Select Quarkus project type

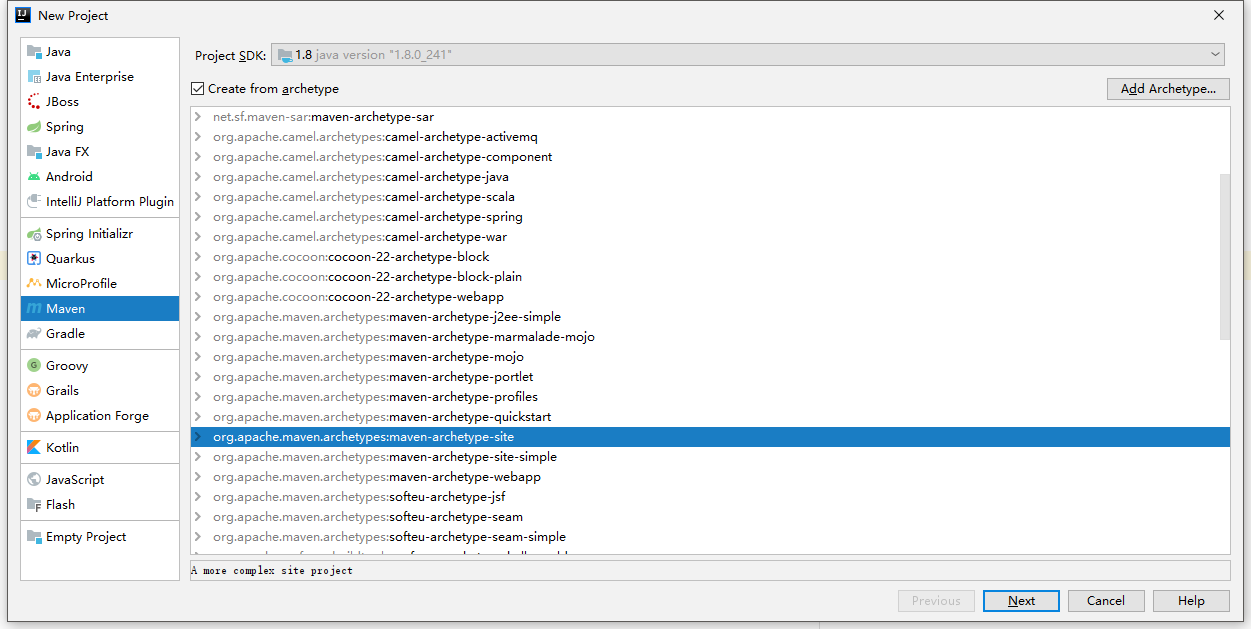(100, 259)
